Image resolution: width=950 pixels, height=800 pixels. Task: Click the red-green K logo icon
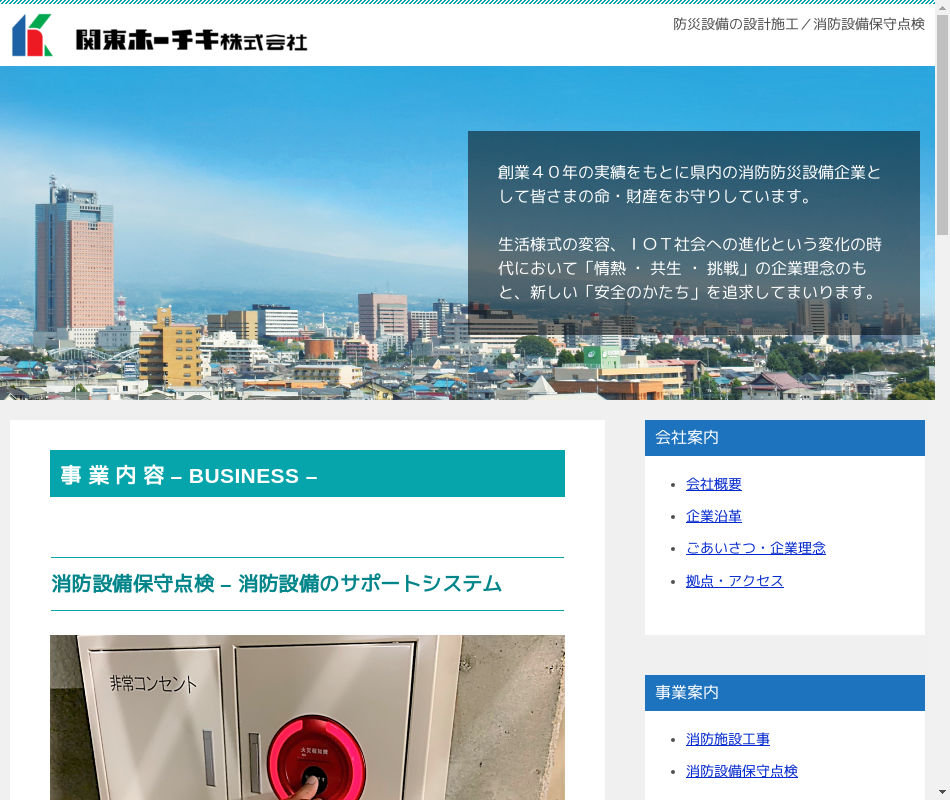click(32, 36)
